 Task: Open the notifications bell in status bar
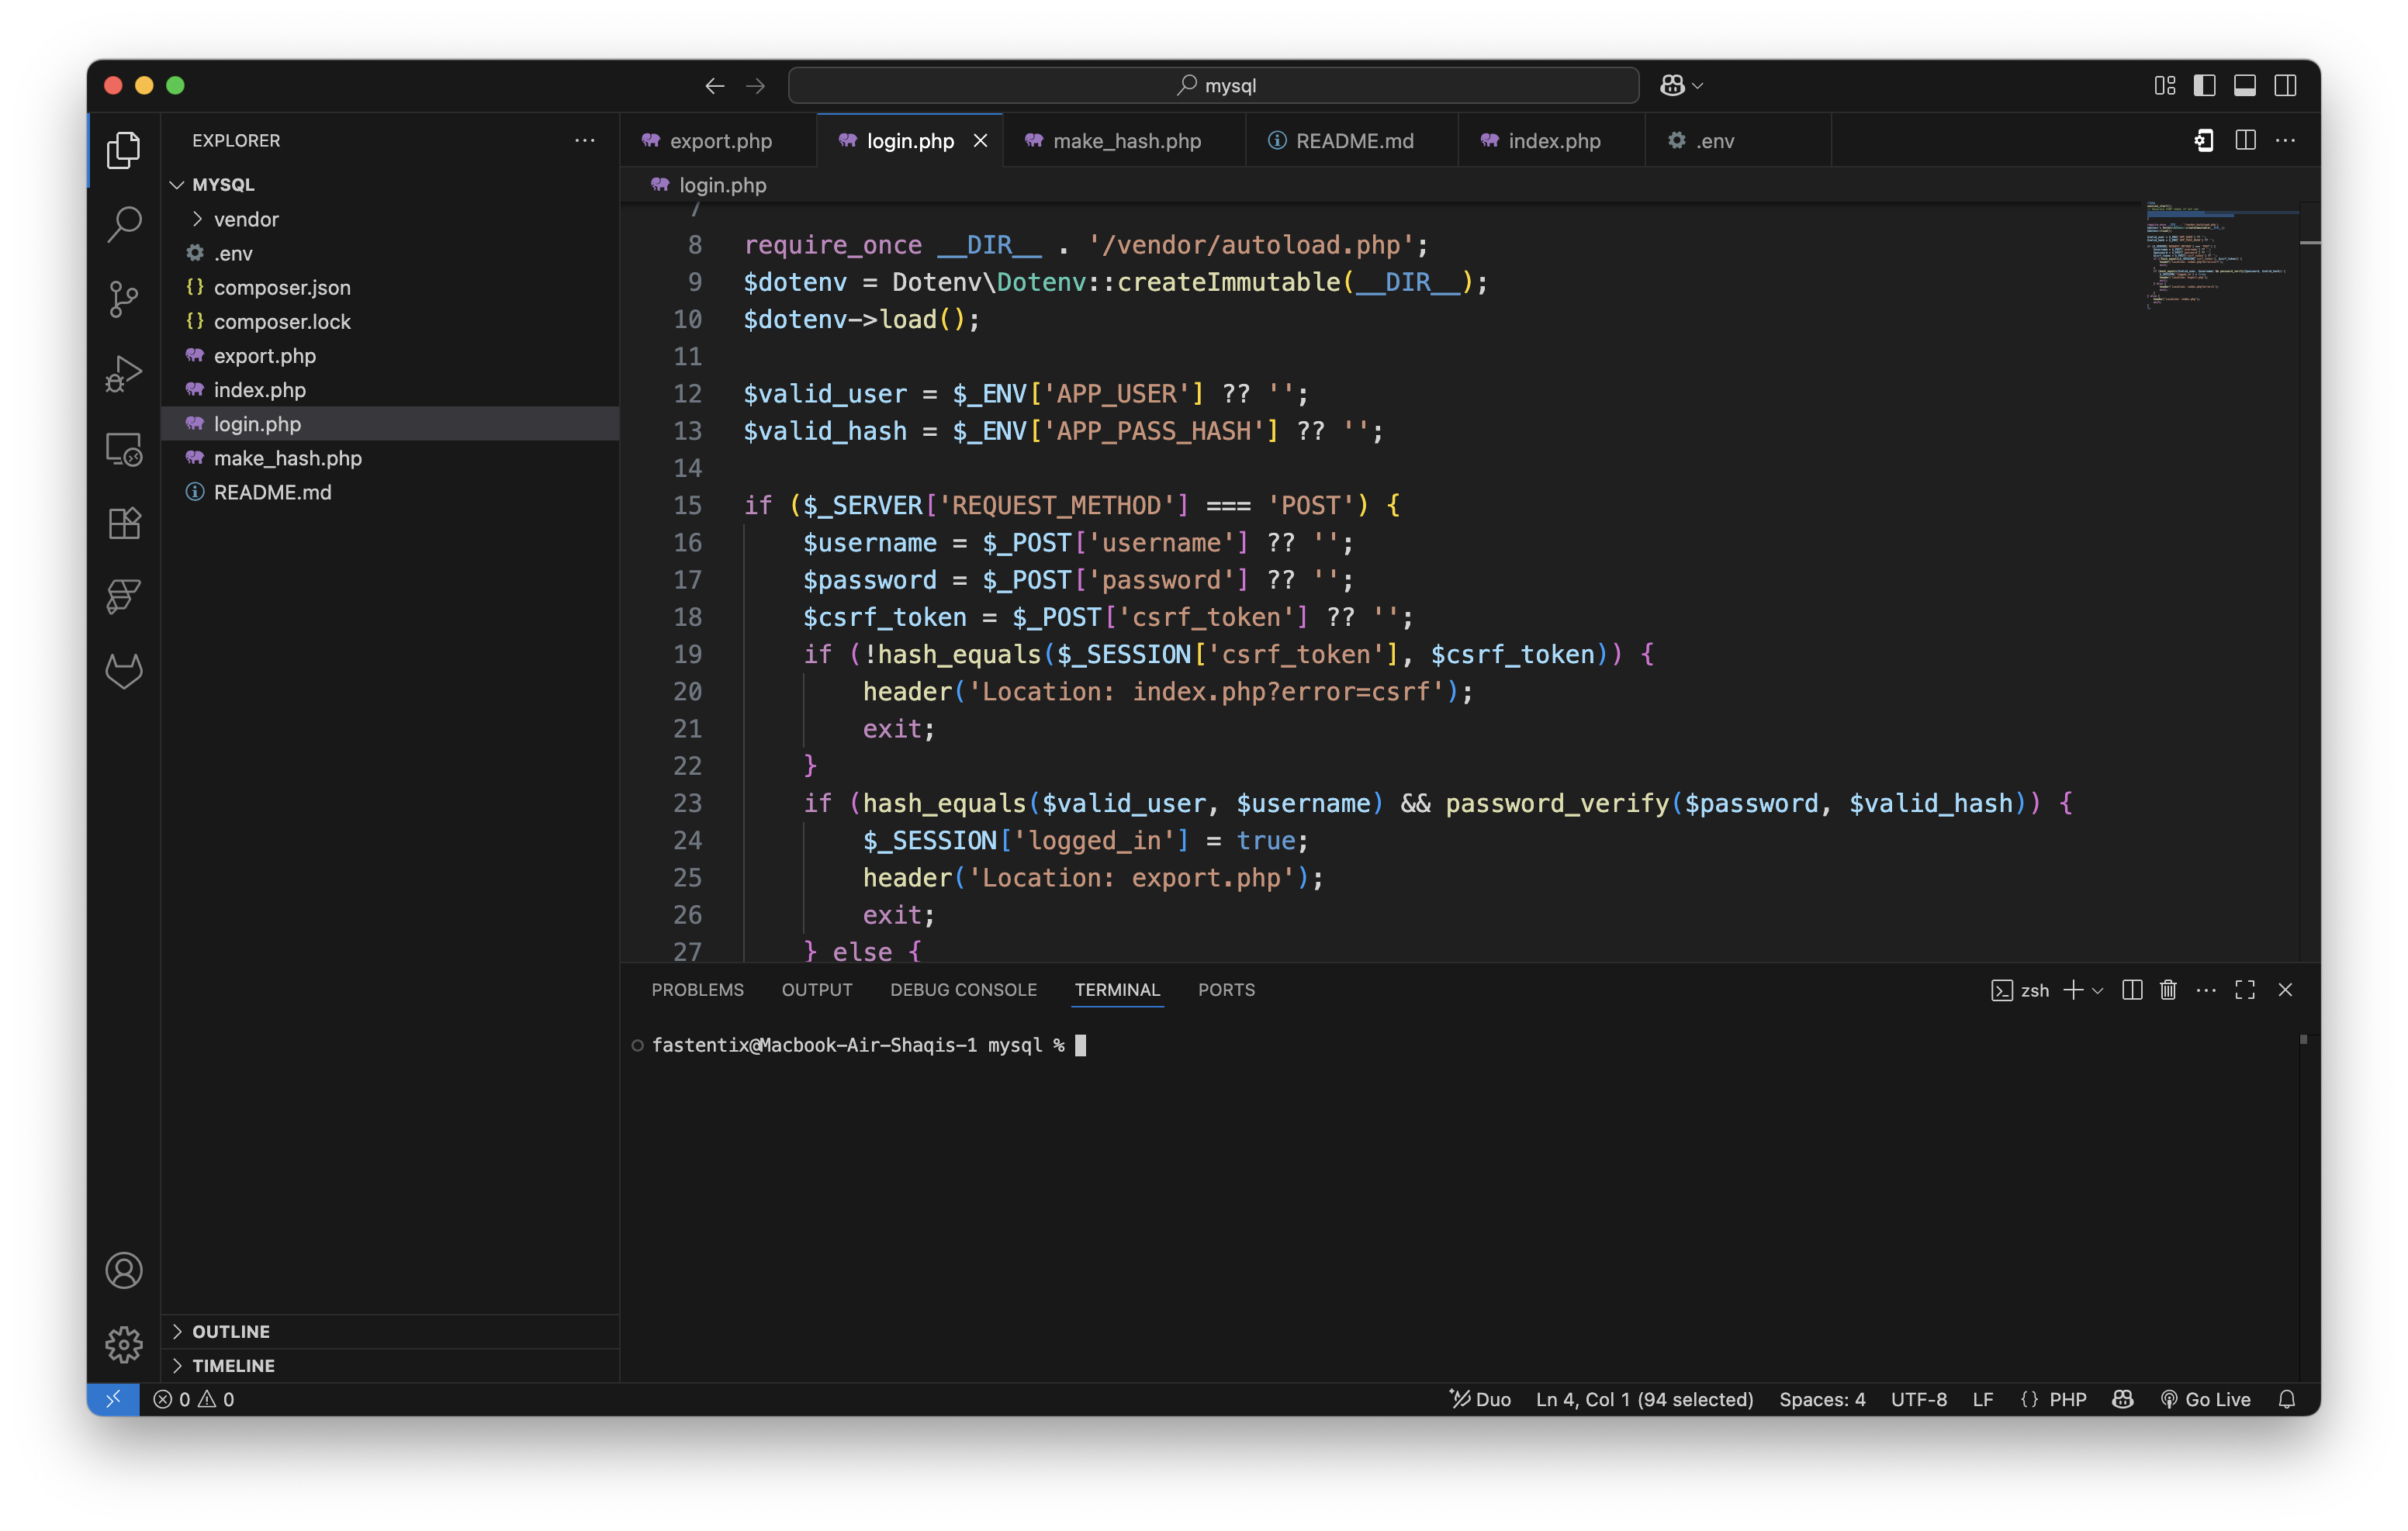tap(2286, 1399)
